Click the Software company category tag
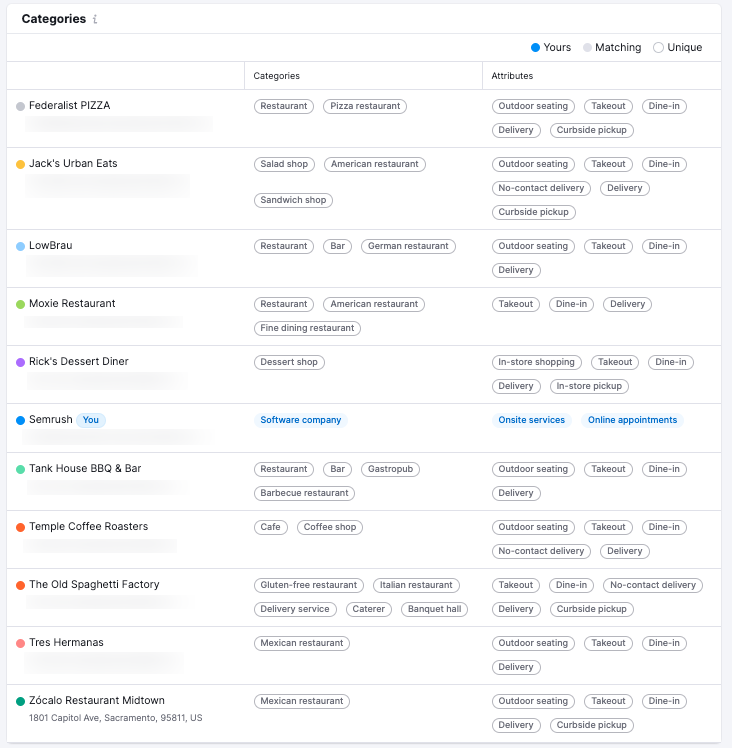Viewport: 732px width, 748px height. [300, 420]
